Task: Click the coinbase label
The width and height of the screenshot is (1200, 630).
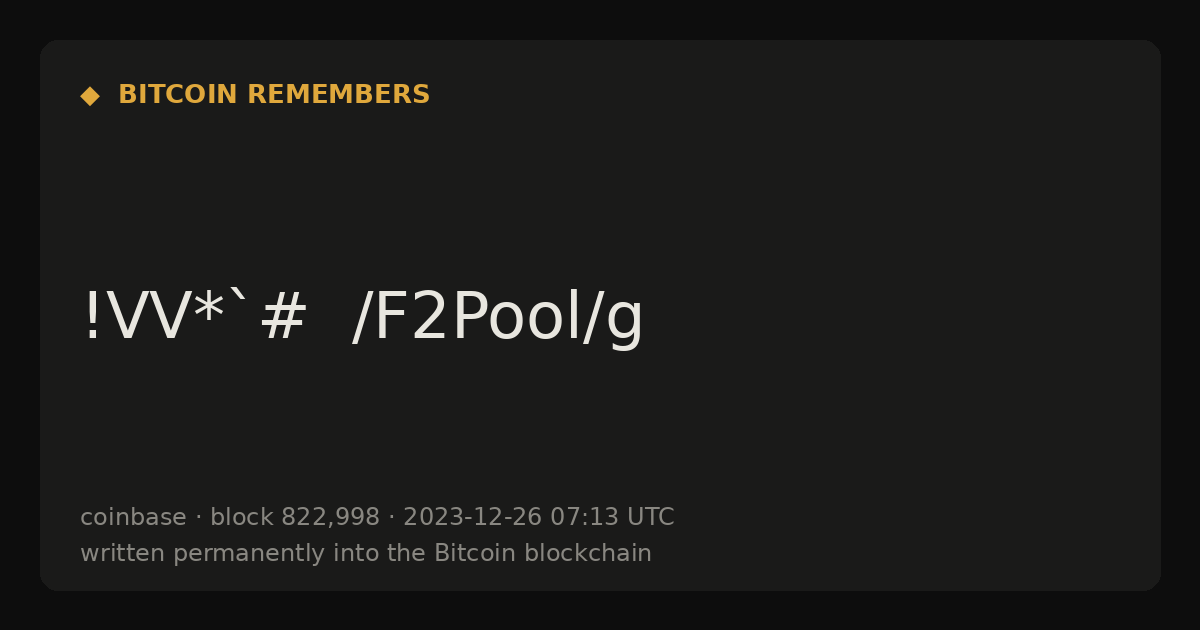Action: coord(133,517)
